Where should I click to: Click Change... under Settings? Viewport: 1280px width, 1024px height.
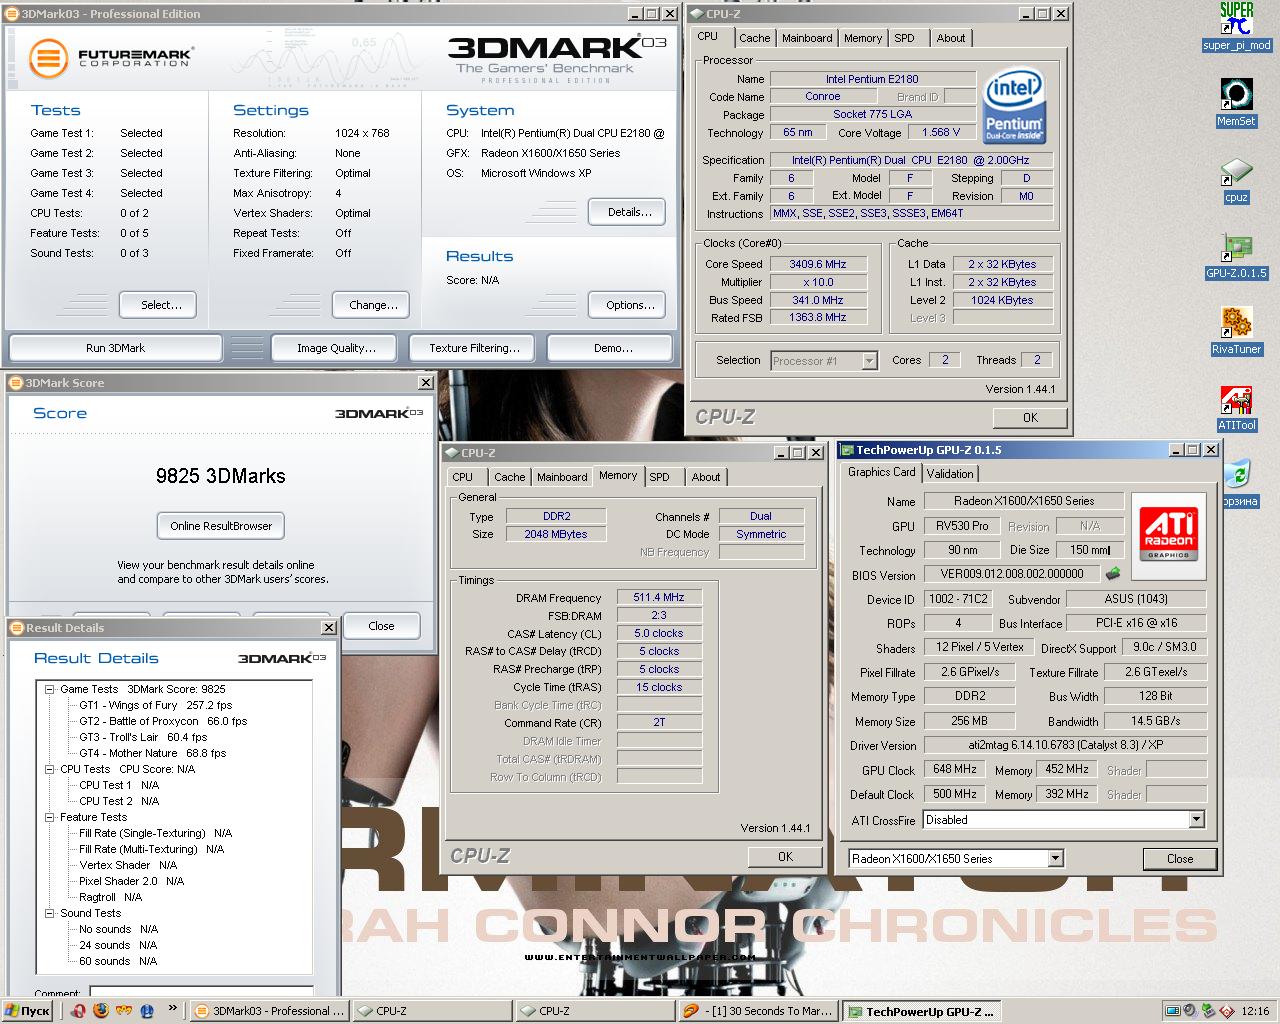(x=373, y=305)
